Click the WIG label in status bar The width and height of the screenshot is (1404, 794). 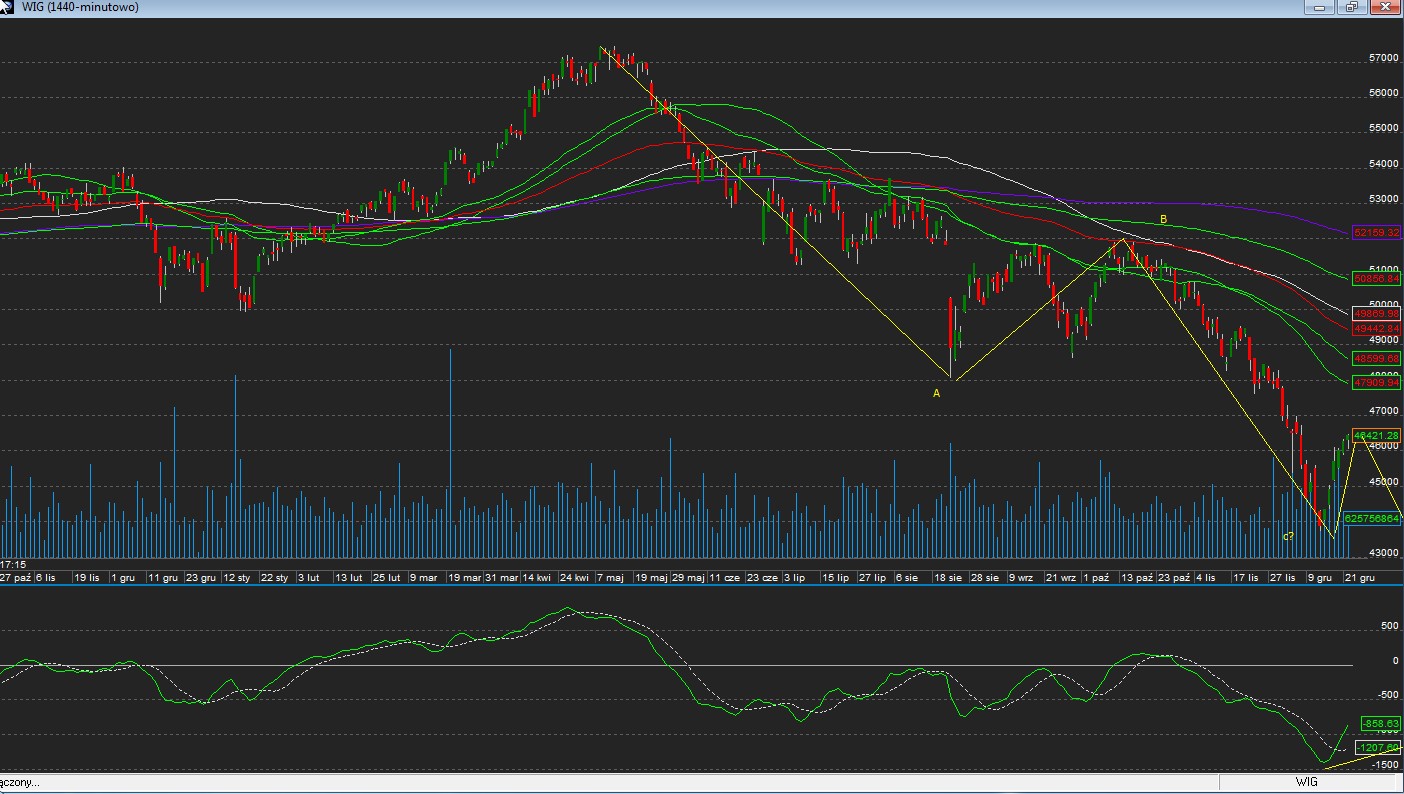coord(1306,782)
